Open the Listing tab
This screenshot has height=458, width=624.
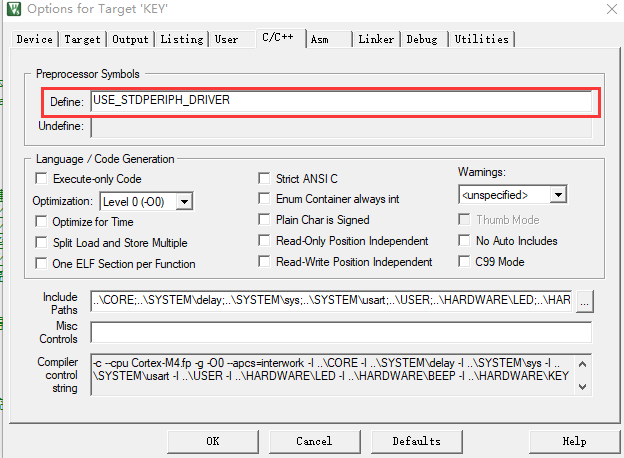(x=182, y=39)
